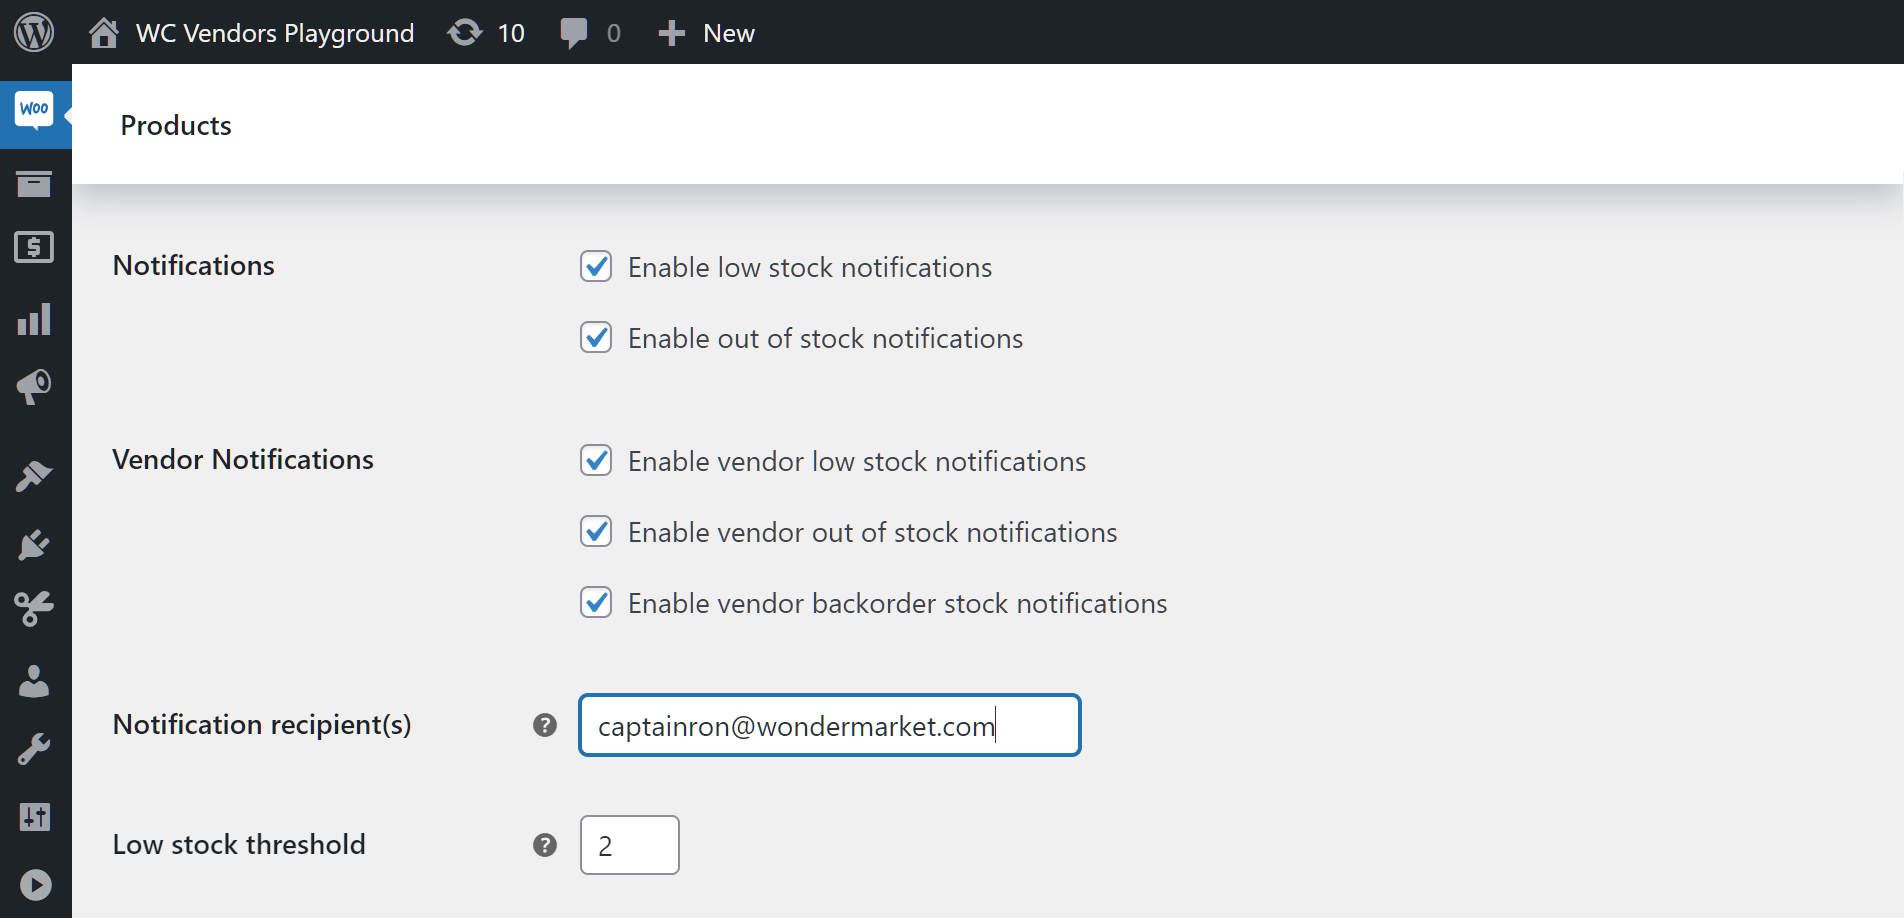Focus the notification recipient email field
Image resolution: width=1904 pixels, height=918 pixels.
[x=830, y=725]
